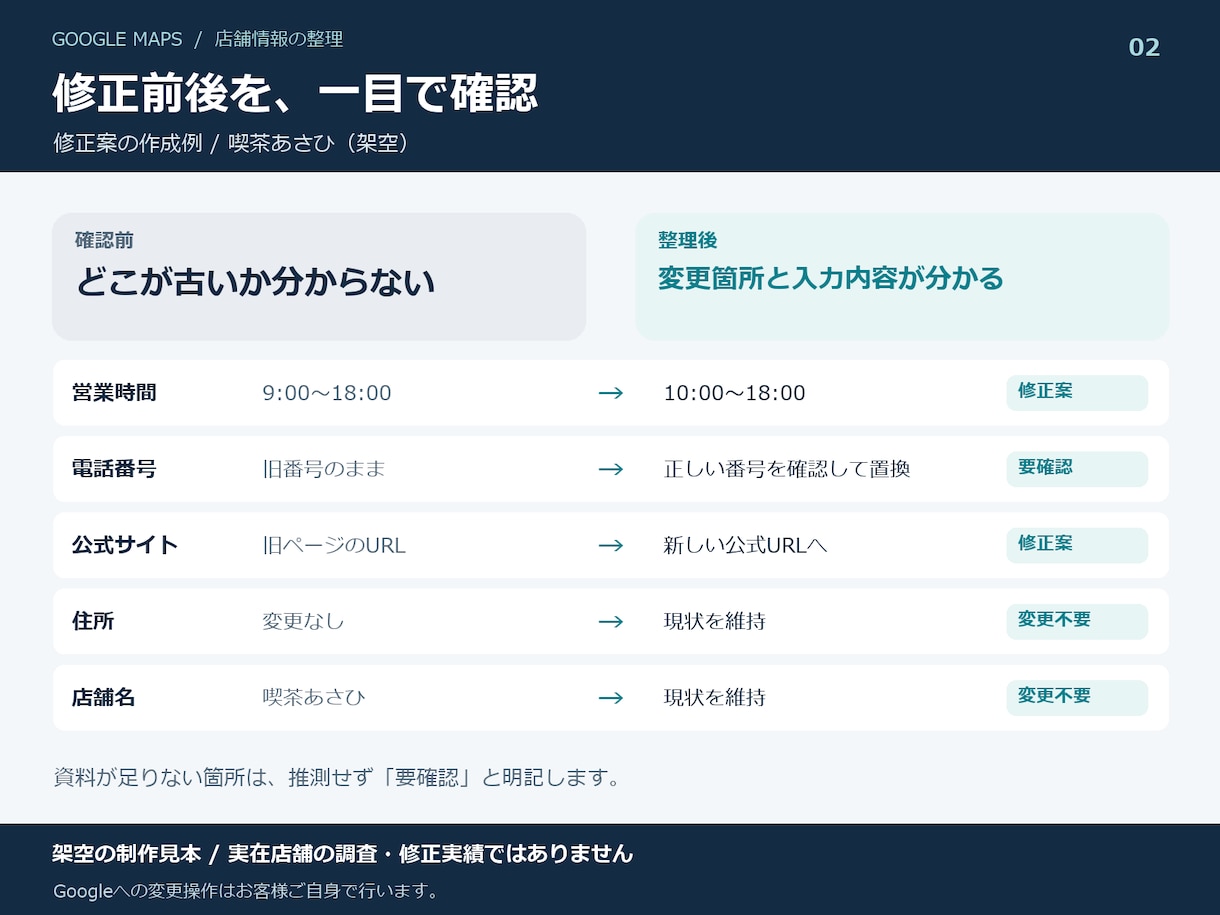Click the 変更不要 badge in 住所 row
The image size is (1220, 915).
1077,620
